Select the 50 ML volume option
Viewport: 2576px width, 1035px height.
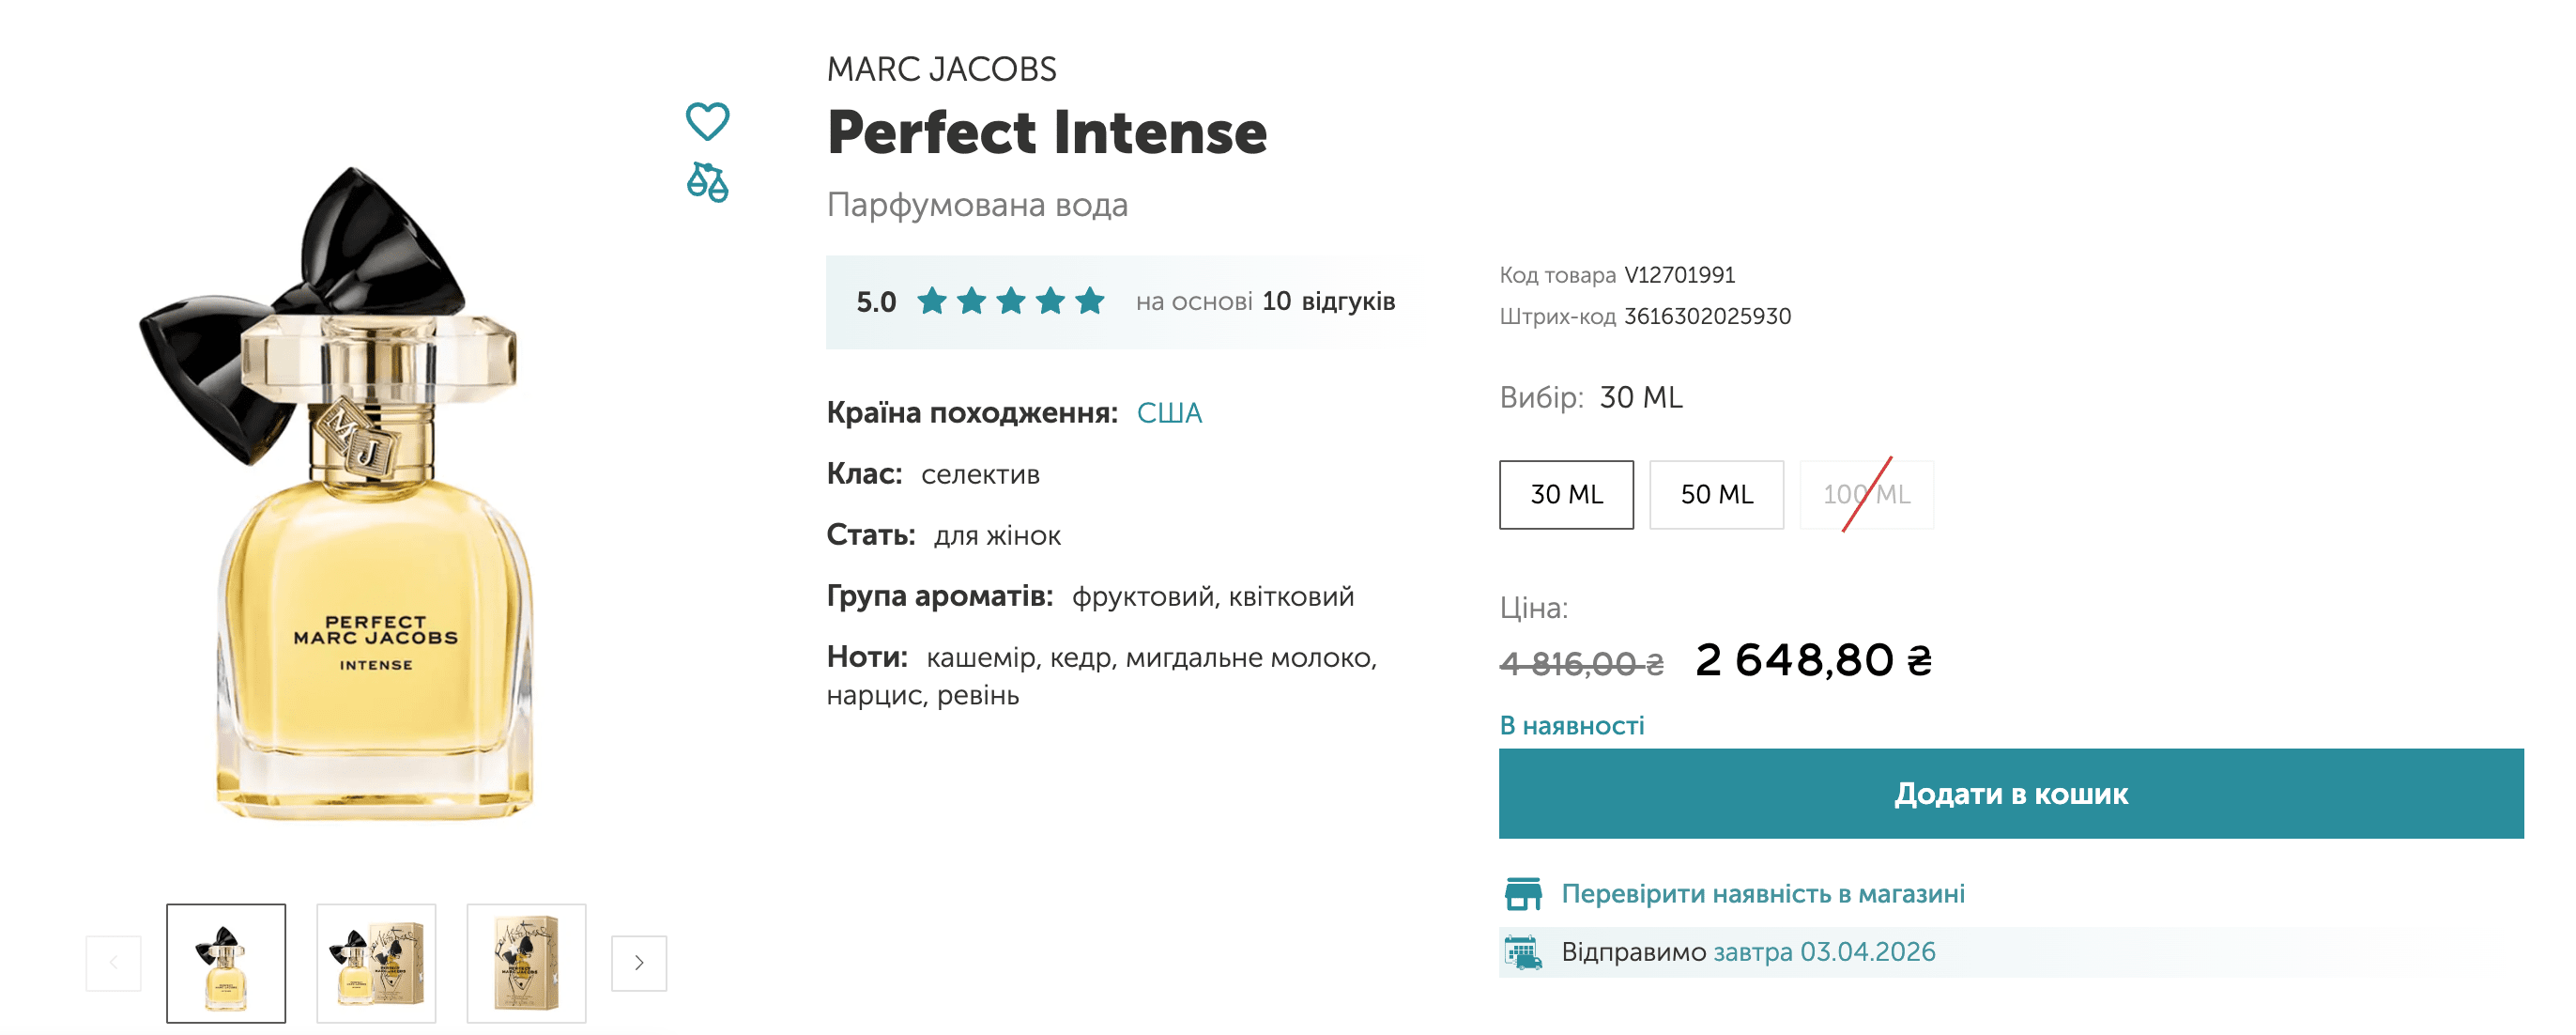[1715, 494]
